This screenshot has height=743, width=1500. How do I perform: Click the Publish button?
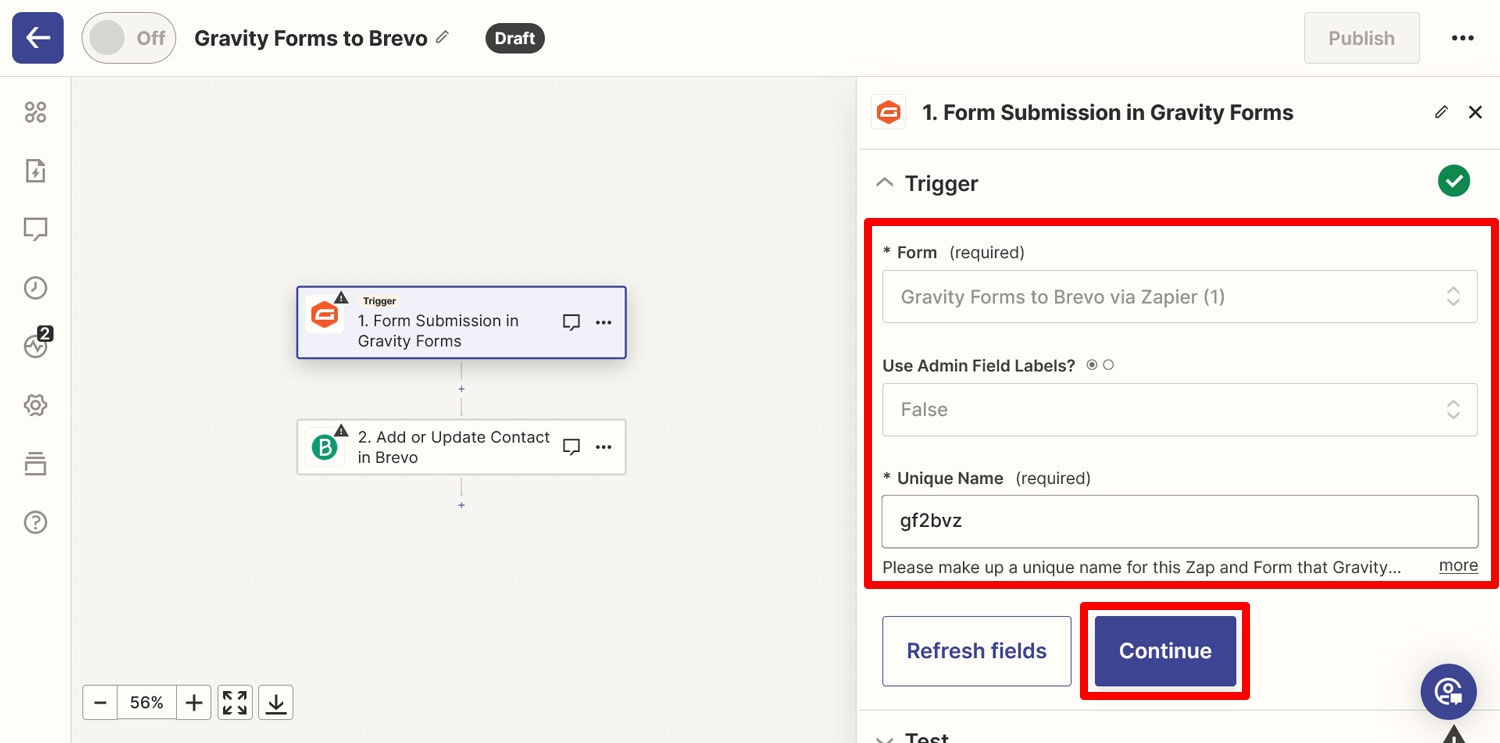click(1361, 38)
